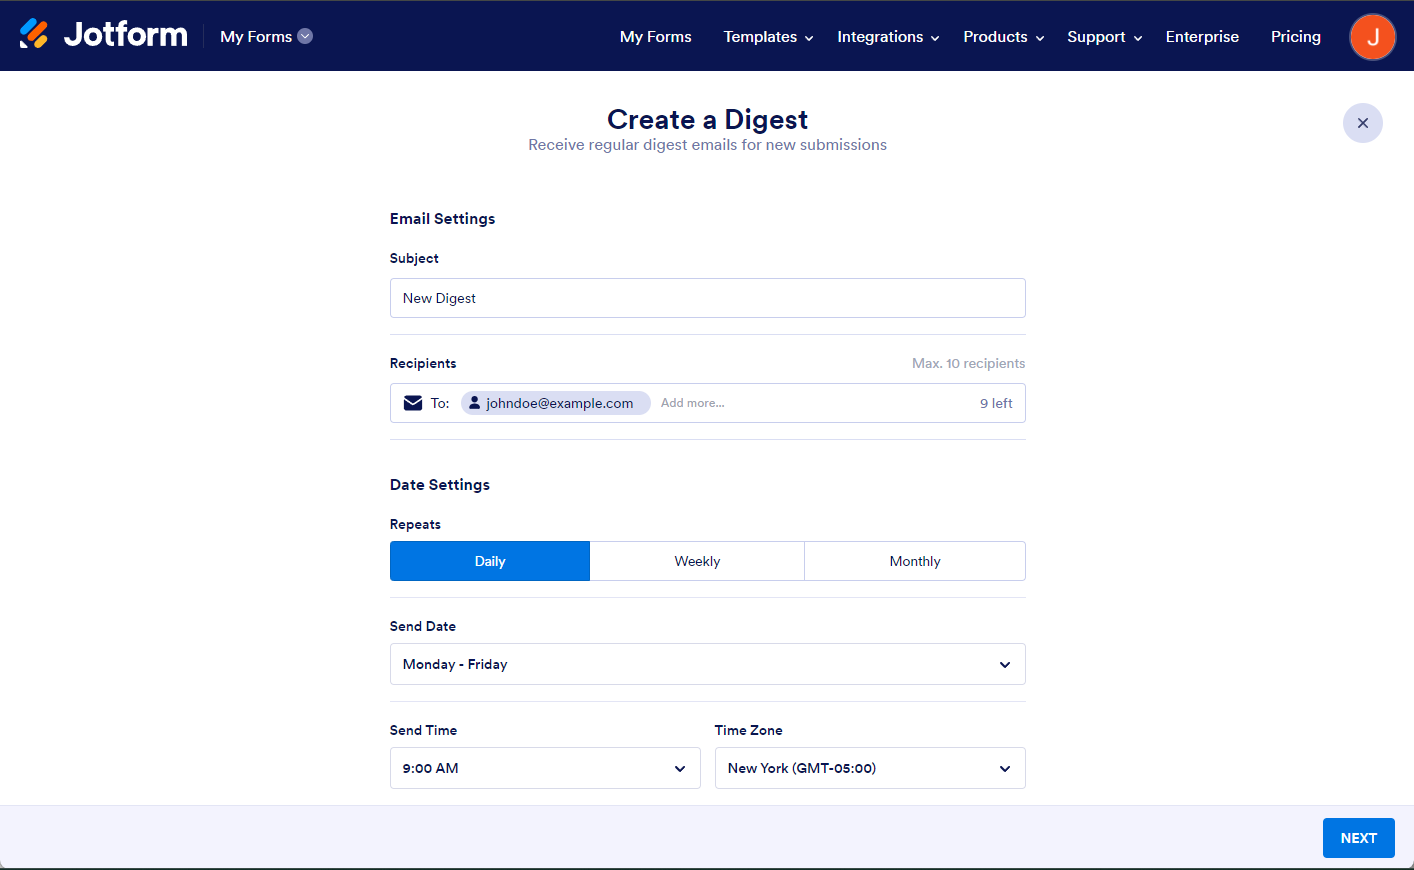This screenshot has width=1414, height=870.
Task: Open the Templates menu
Action: pos(768,37)
